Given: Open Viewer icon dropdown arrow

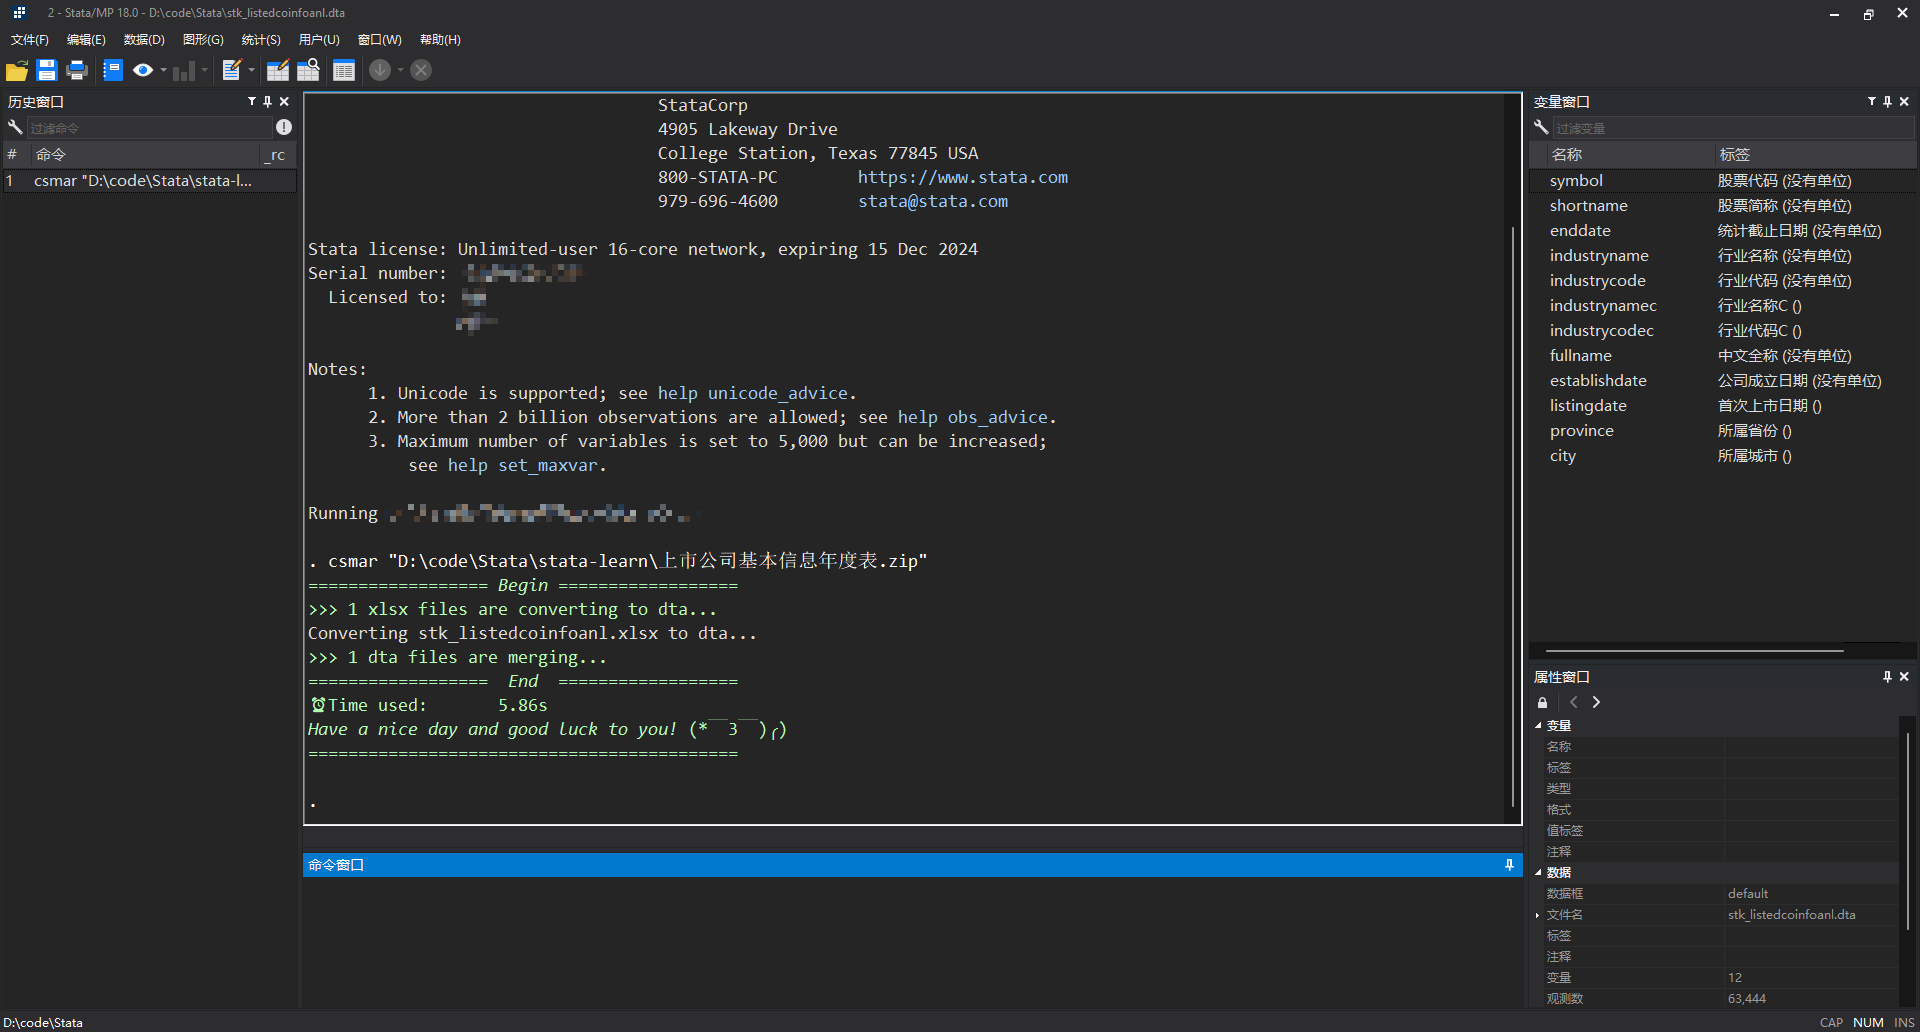Looking at the screenshot, I should (163, 70).
